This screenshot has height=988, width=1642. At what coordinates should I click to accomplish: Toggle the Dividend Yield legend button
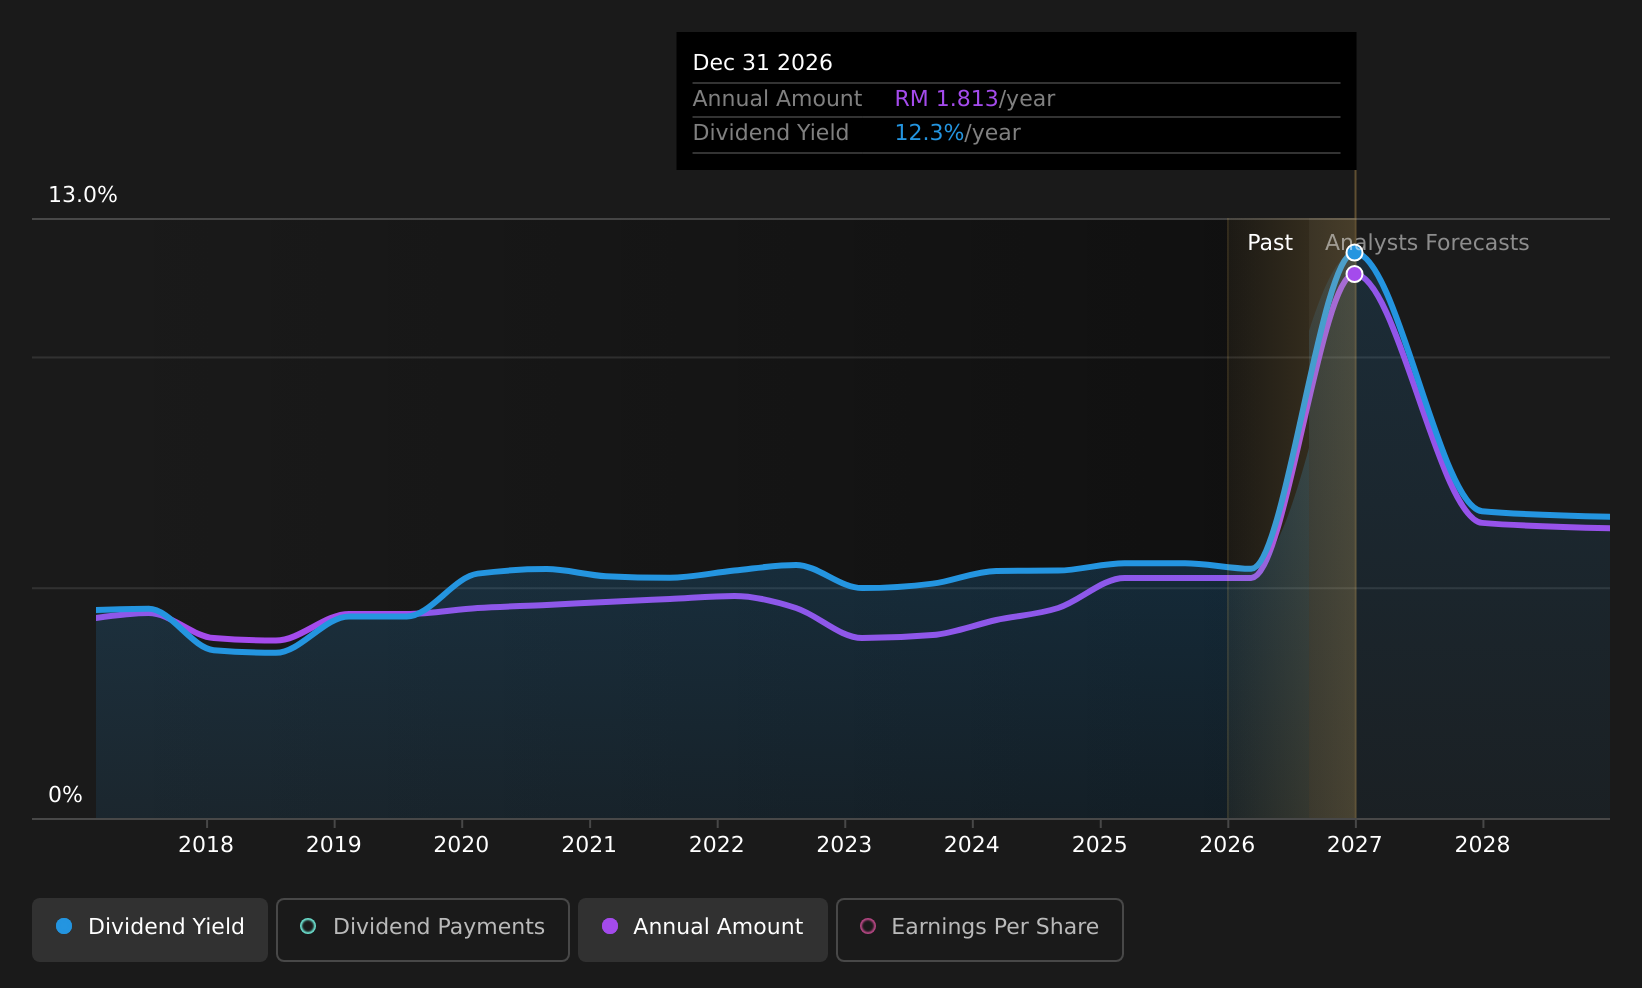150,929
